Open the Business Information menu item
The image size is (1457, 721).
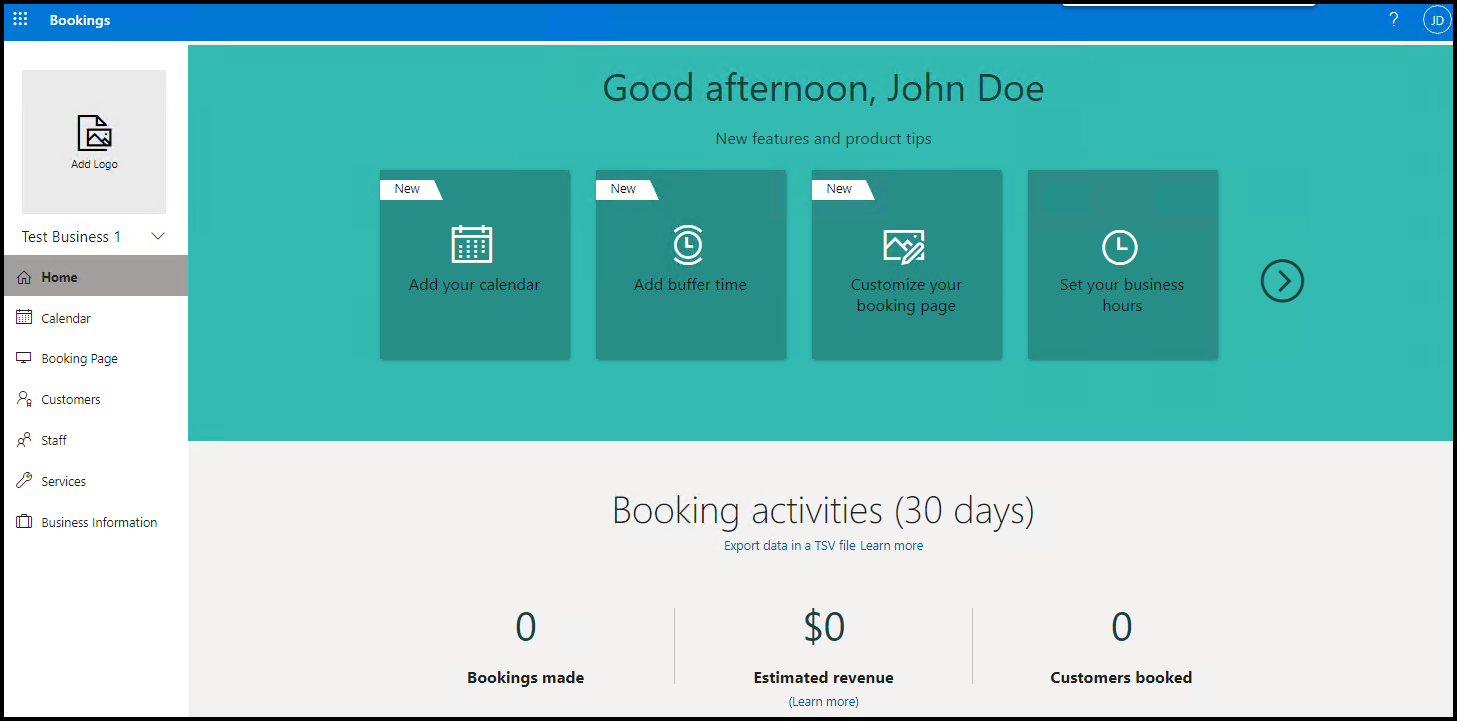tap(96, 522)
